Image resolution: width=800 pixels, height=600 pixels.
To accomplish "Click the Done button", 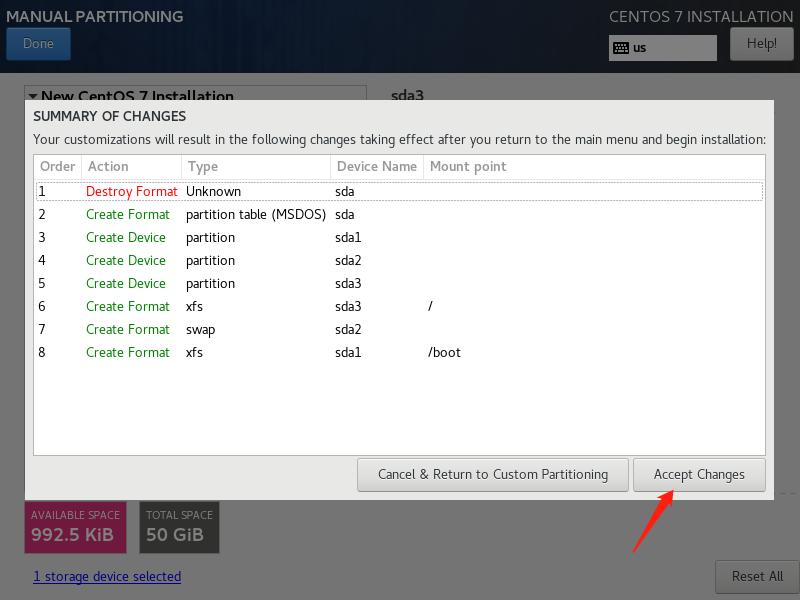I will [x=38, y=44].
